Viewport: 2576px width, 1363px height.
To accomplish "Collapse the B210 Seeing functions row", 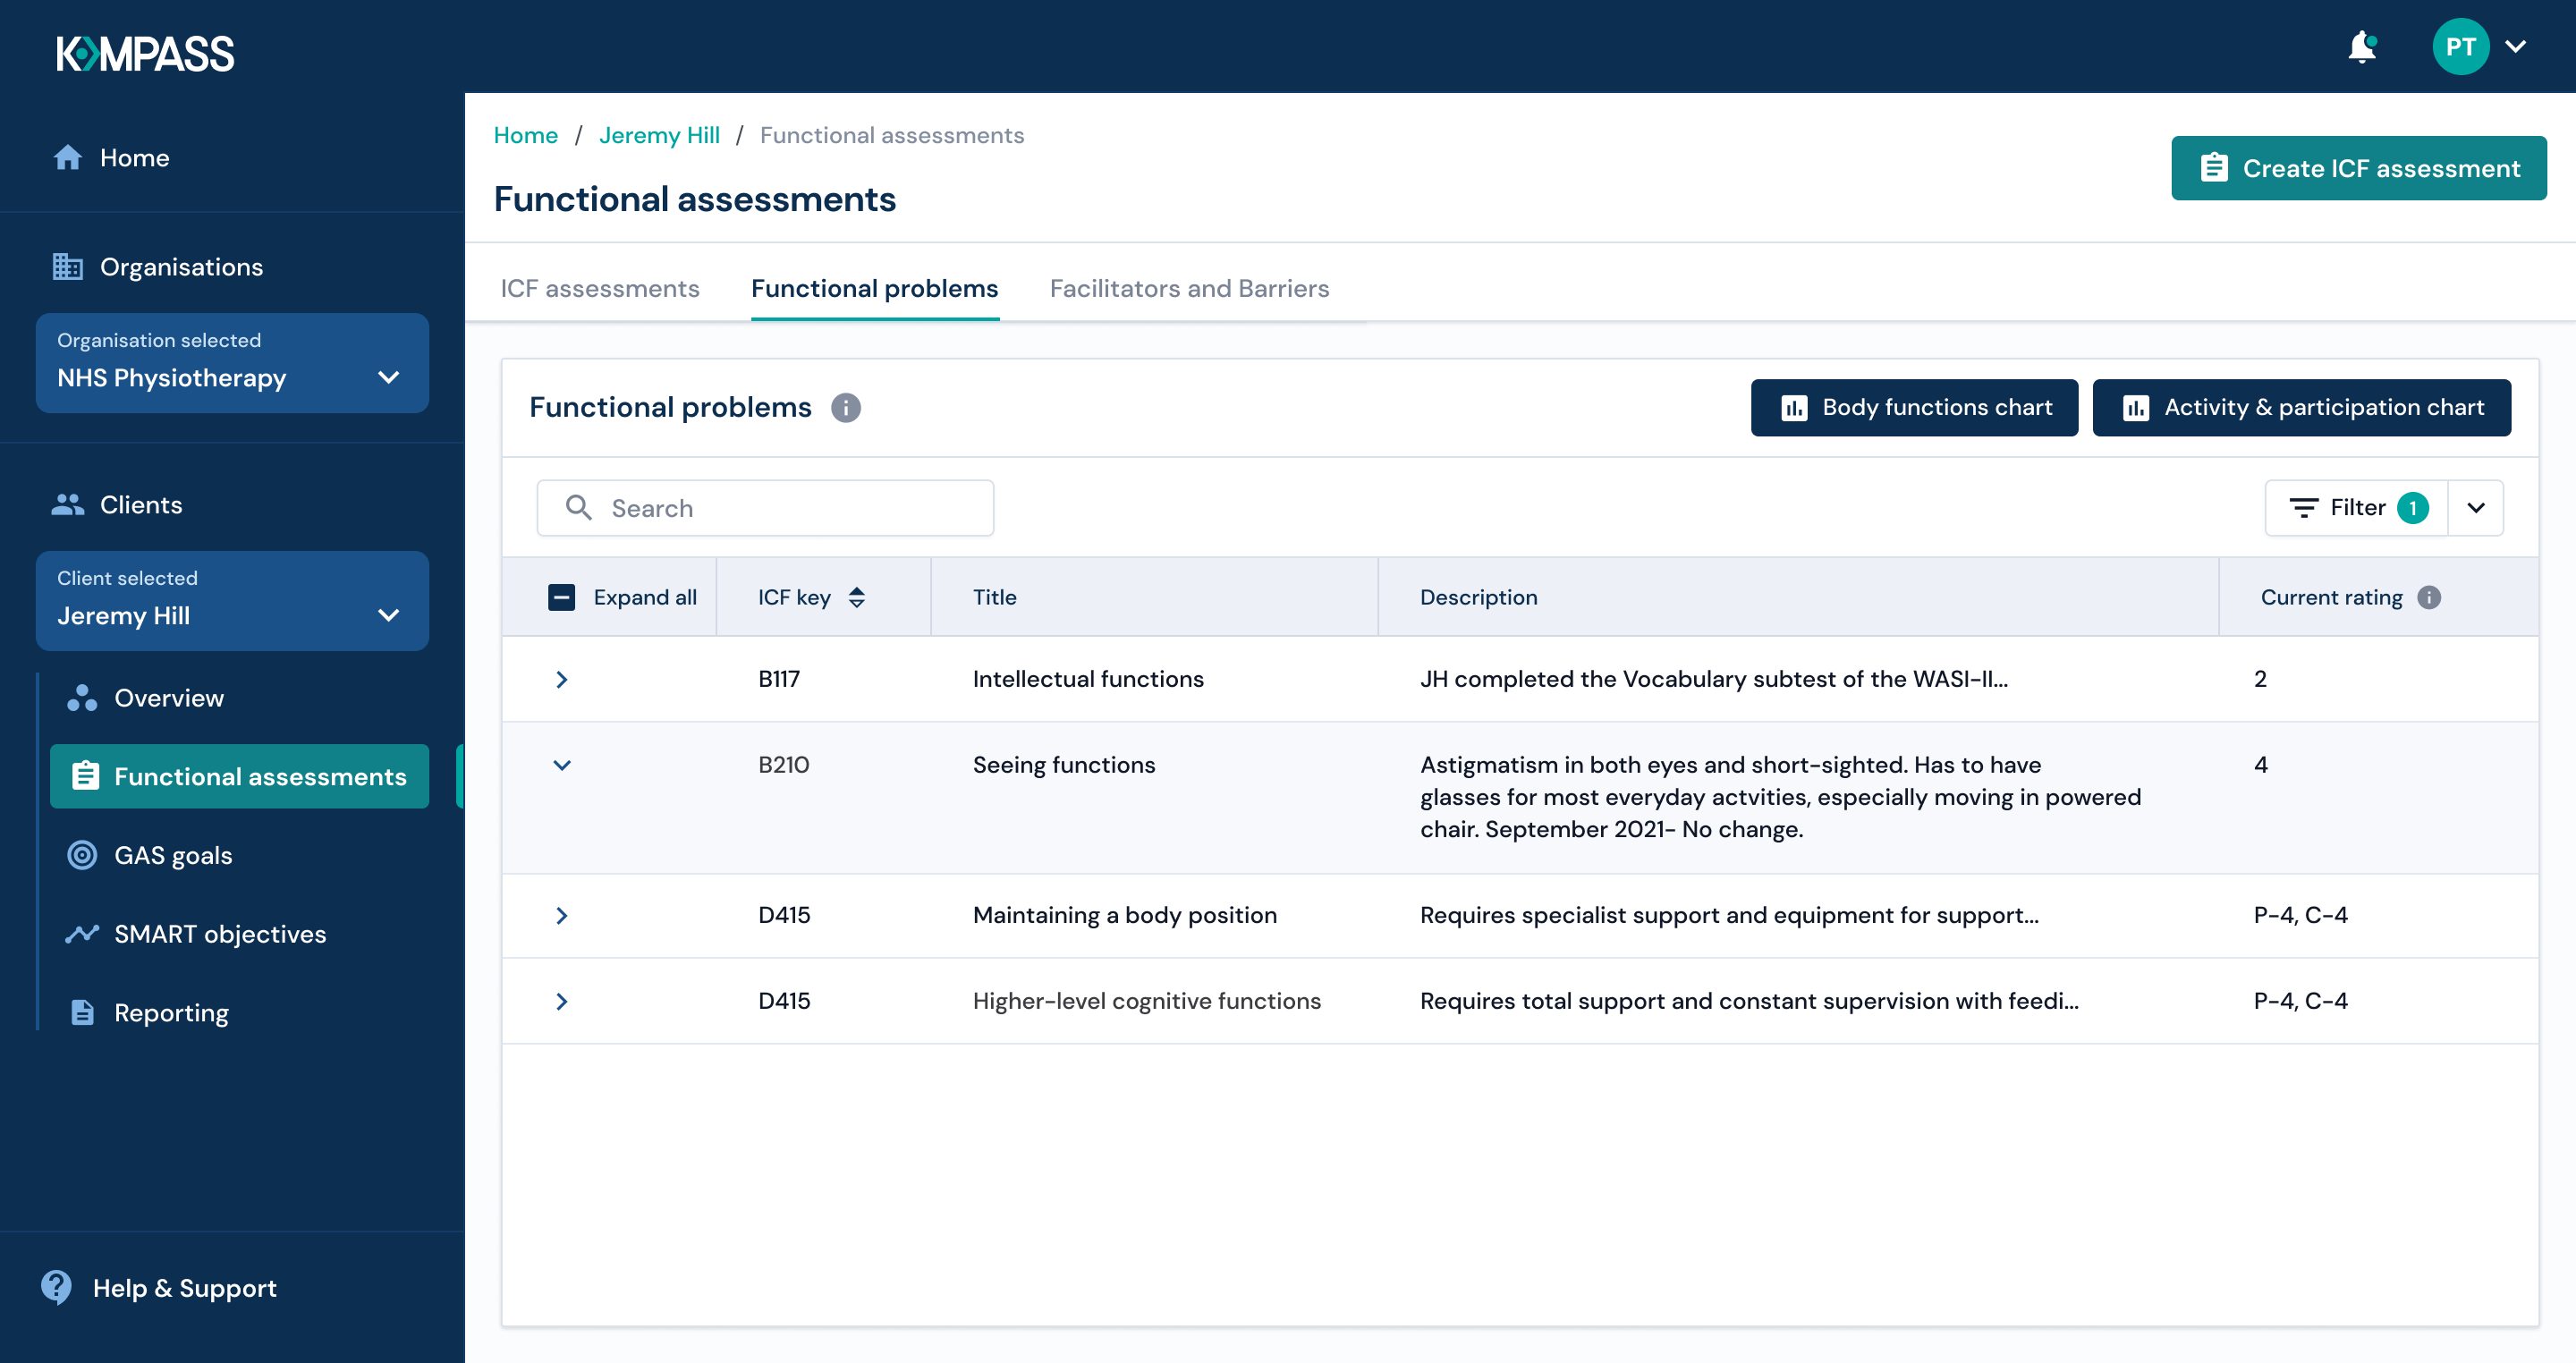I will (562, 765).
